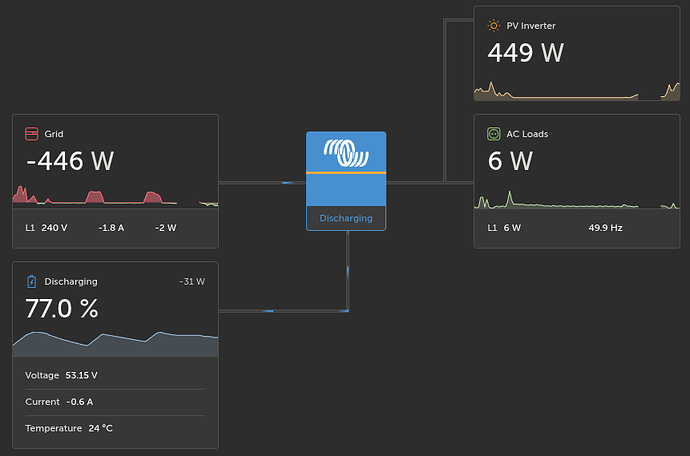Open the AC Loads card title
This screenshot has height=456, width=690.
[527, 134]
